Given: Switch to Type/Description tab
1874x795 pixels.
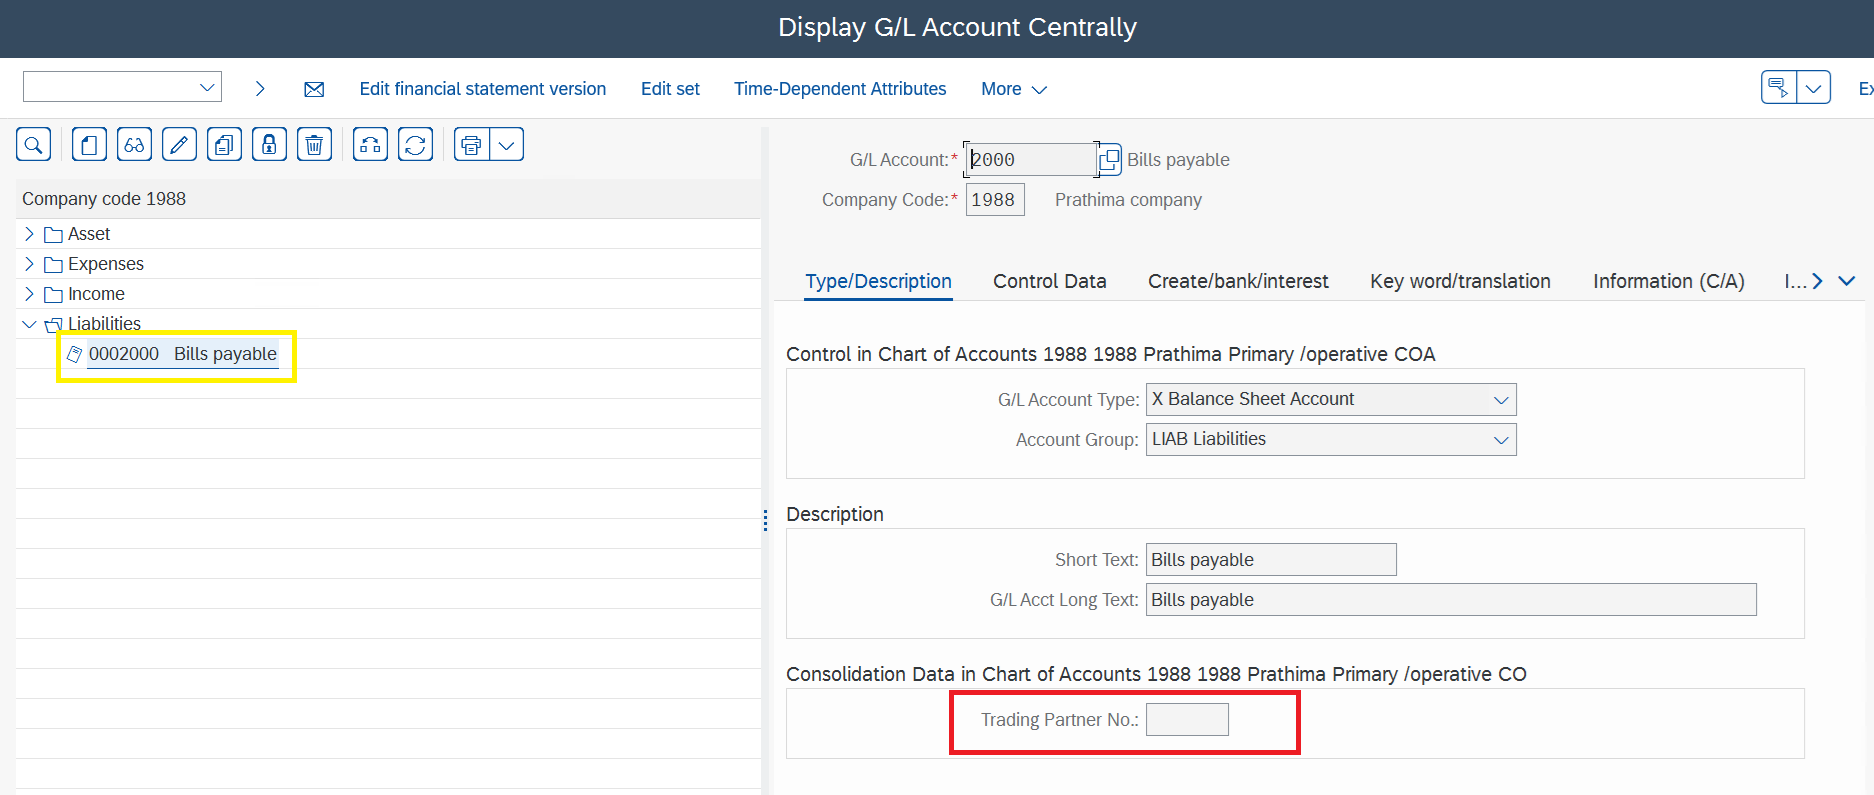Looking at the screenshot, I should 878,281.
